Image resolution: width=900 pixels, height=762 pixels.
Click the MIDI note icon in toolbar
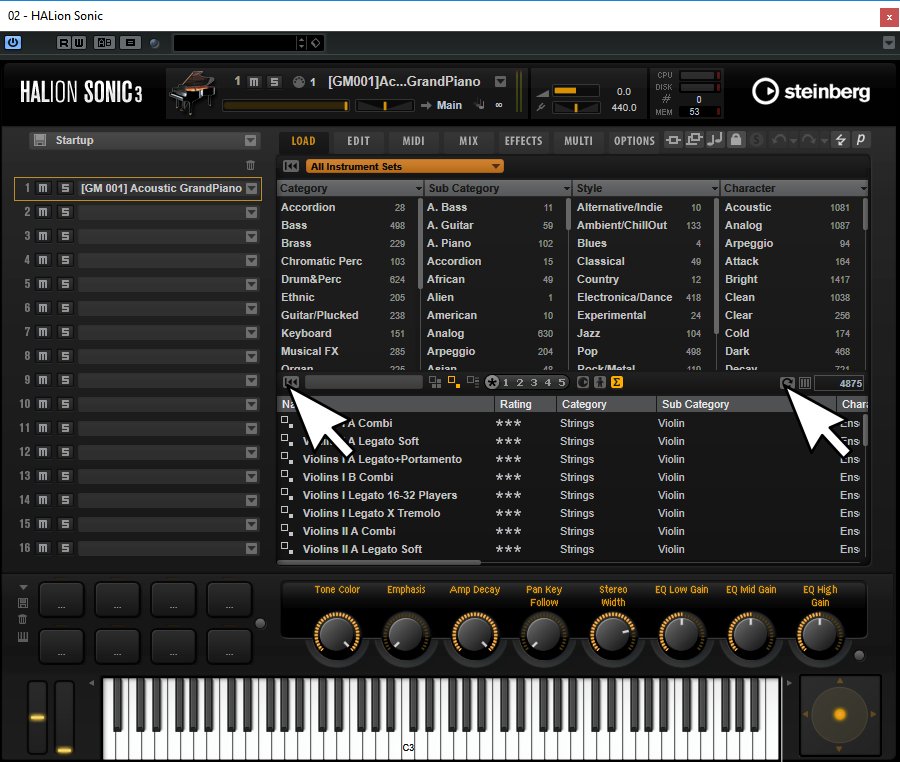715,139
